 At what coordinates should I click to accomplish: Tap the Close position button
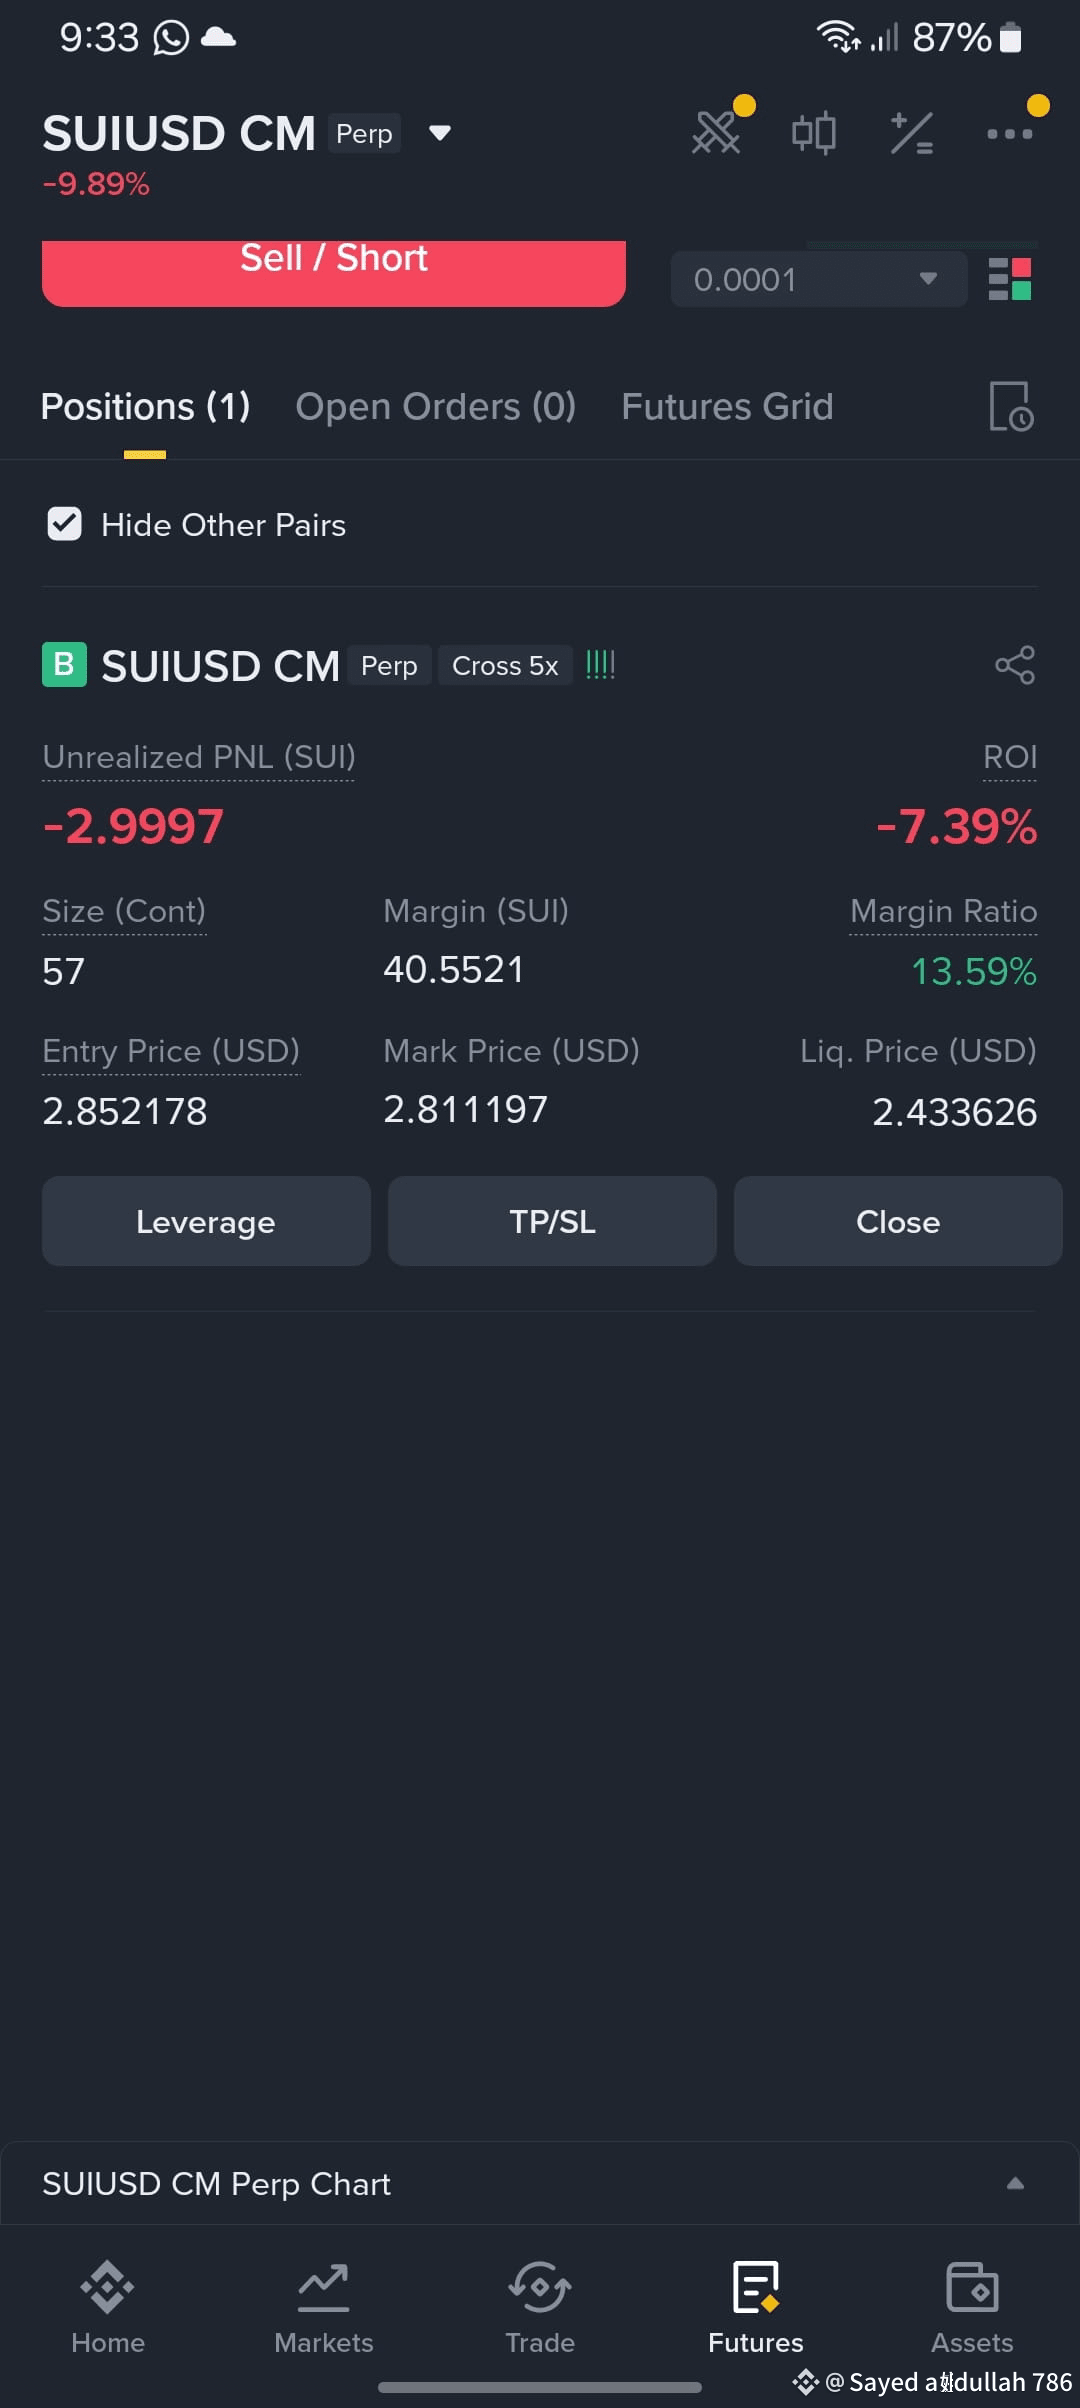(898, 1221)
